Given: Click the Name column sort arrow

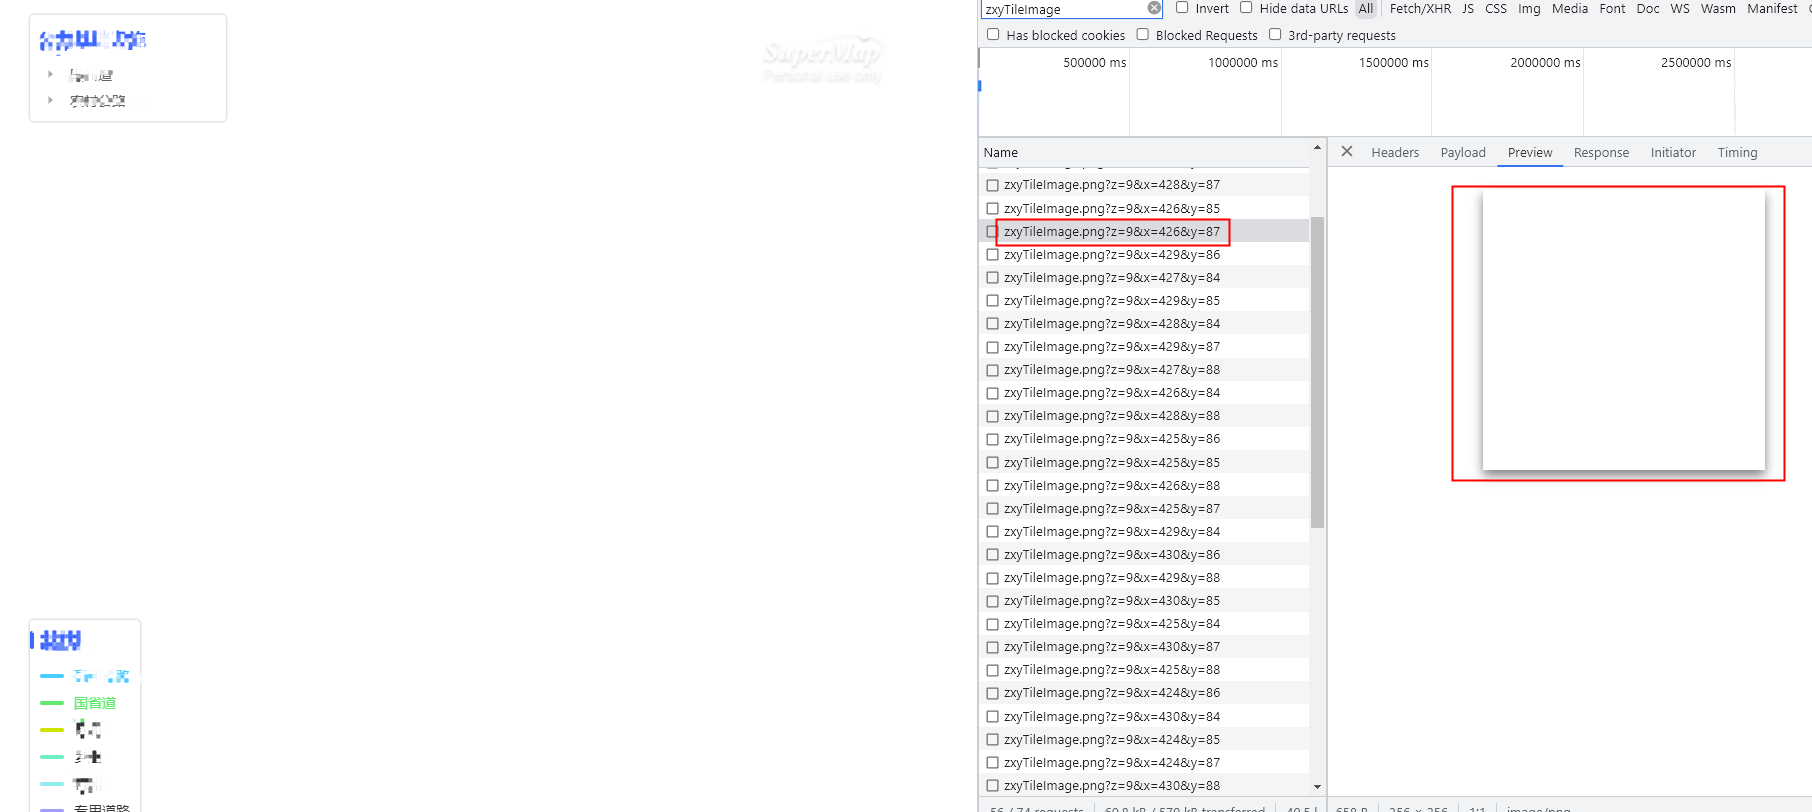Looking at the screenshot, I should point(1317,148).
